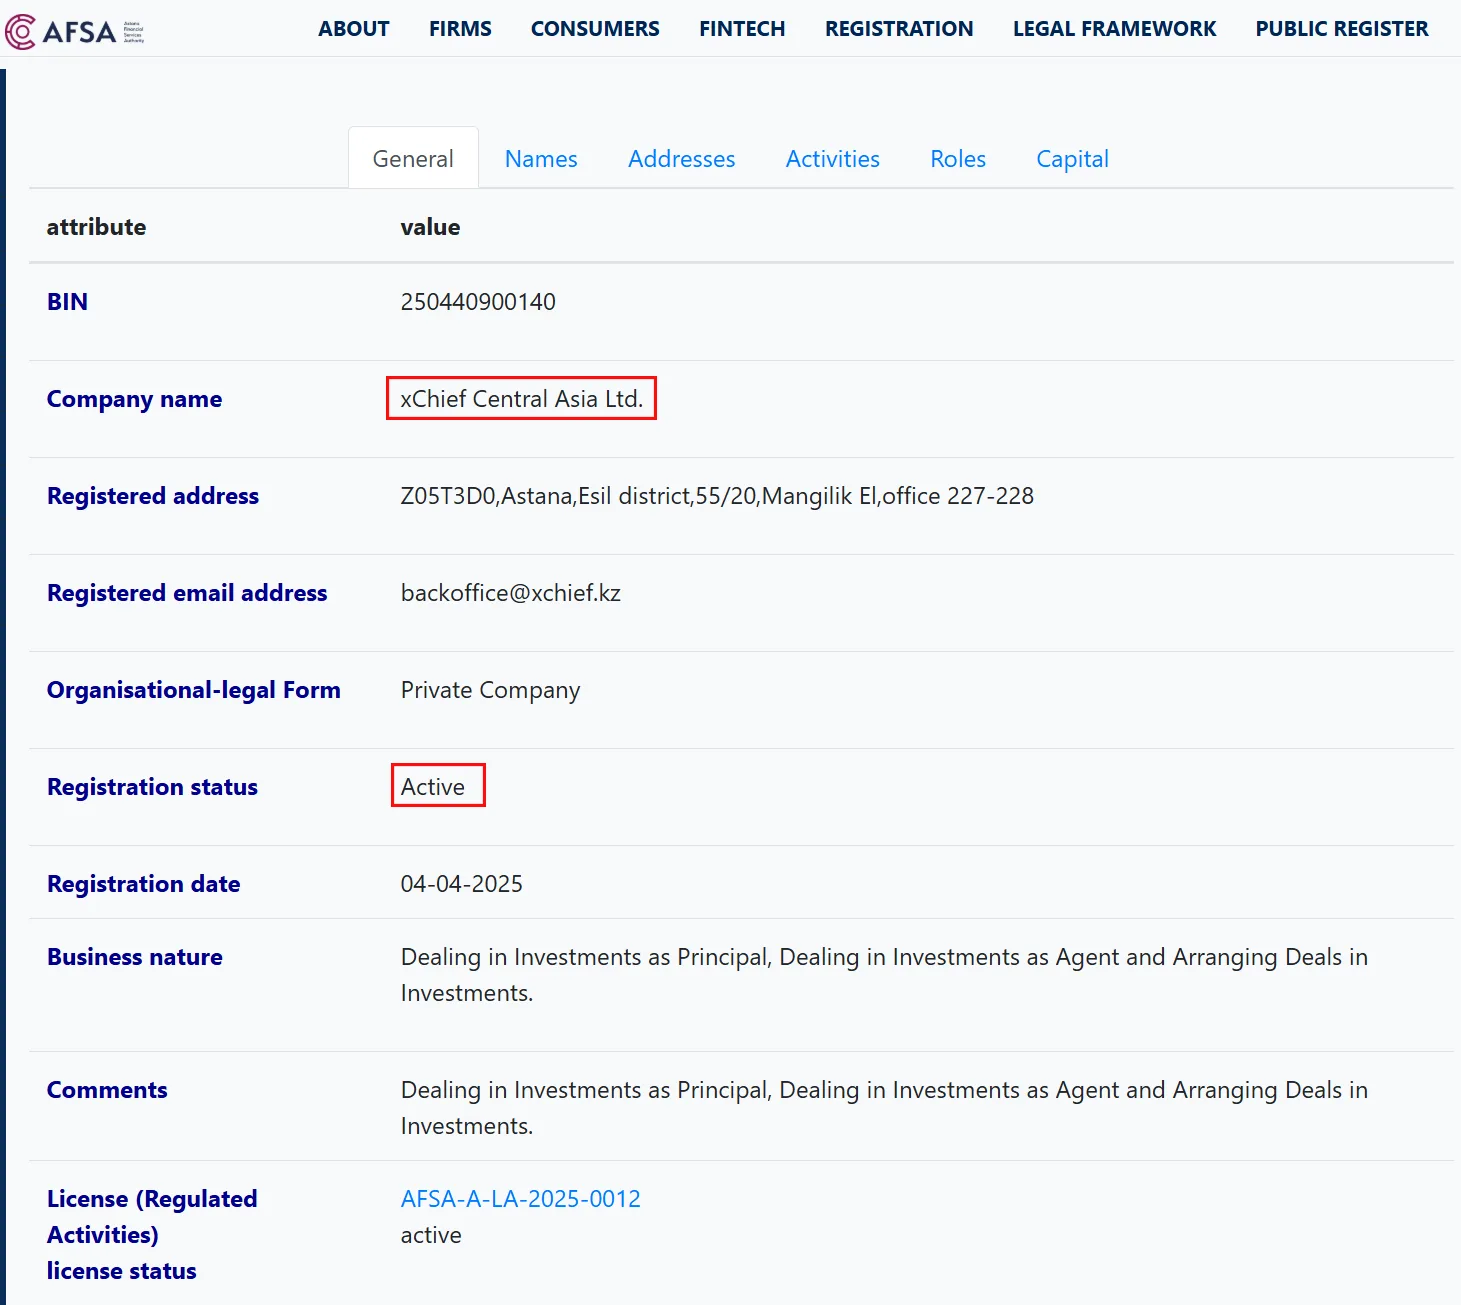The image size is (1461, 1305).
Task: Click the BIN attribute label
Action: [67, 302]
